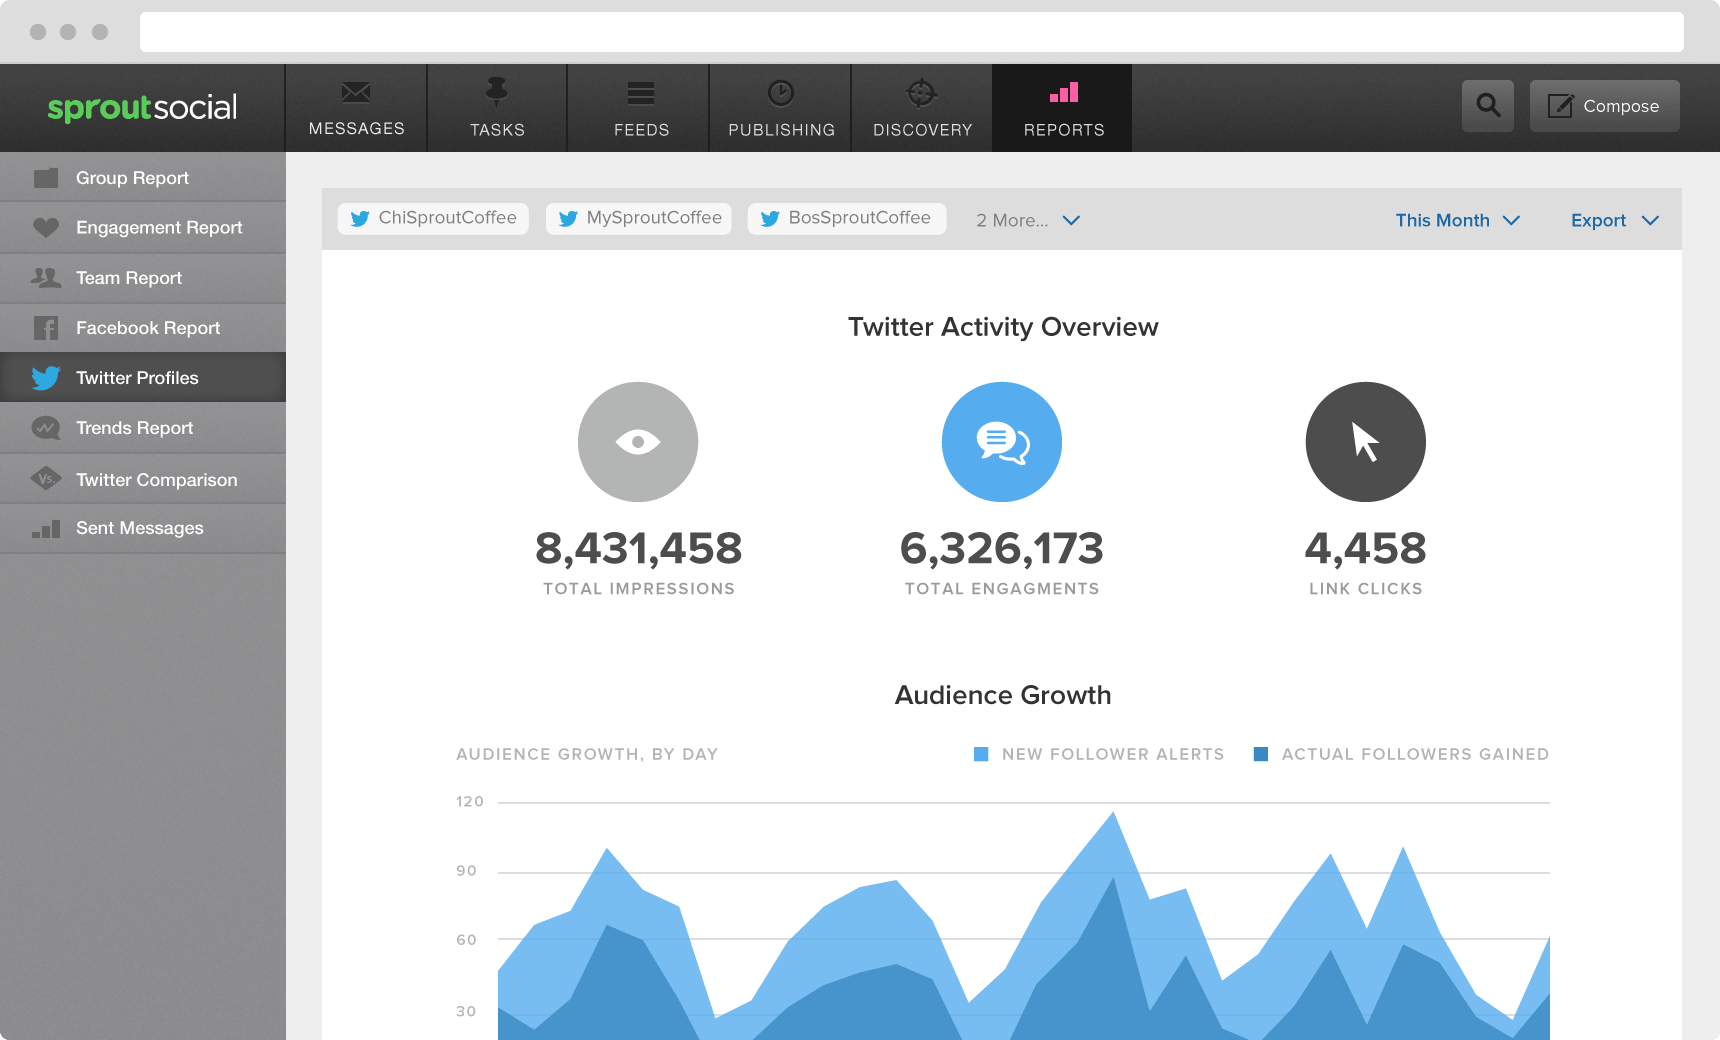Click the Engagement Report heart icon
The image size is (1720, 1040).
tap(45, 228)
